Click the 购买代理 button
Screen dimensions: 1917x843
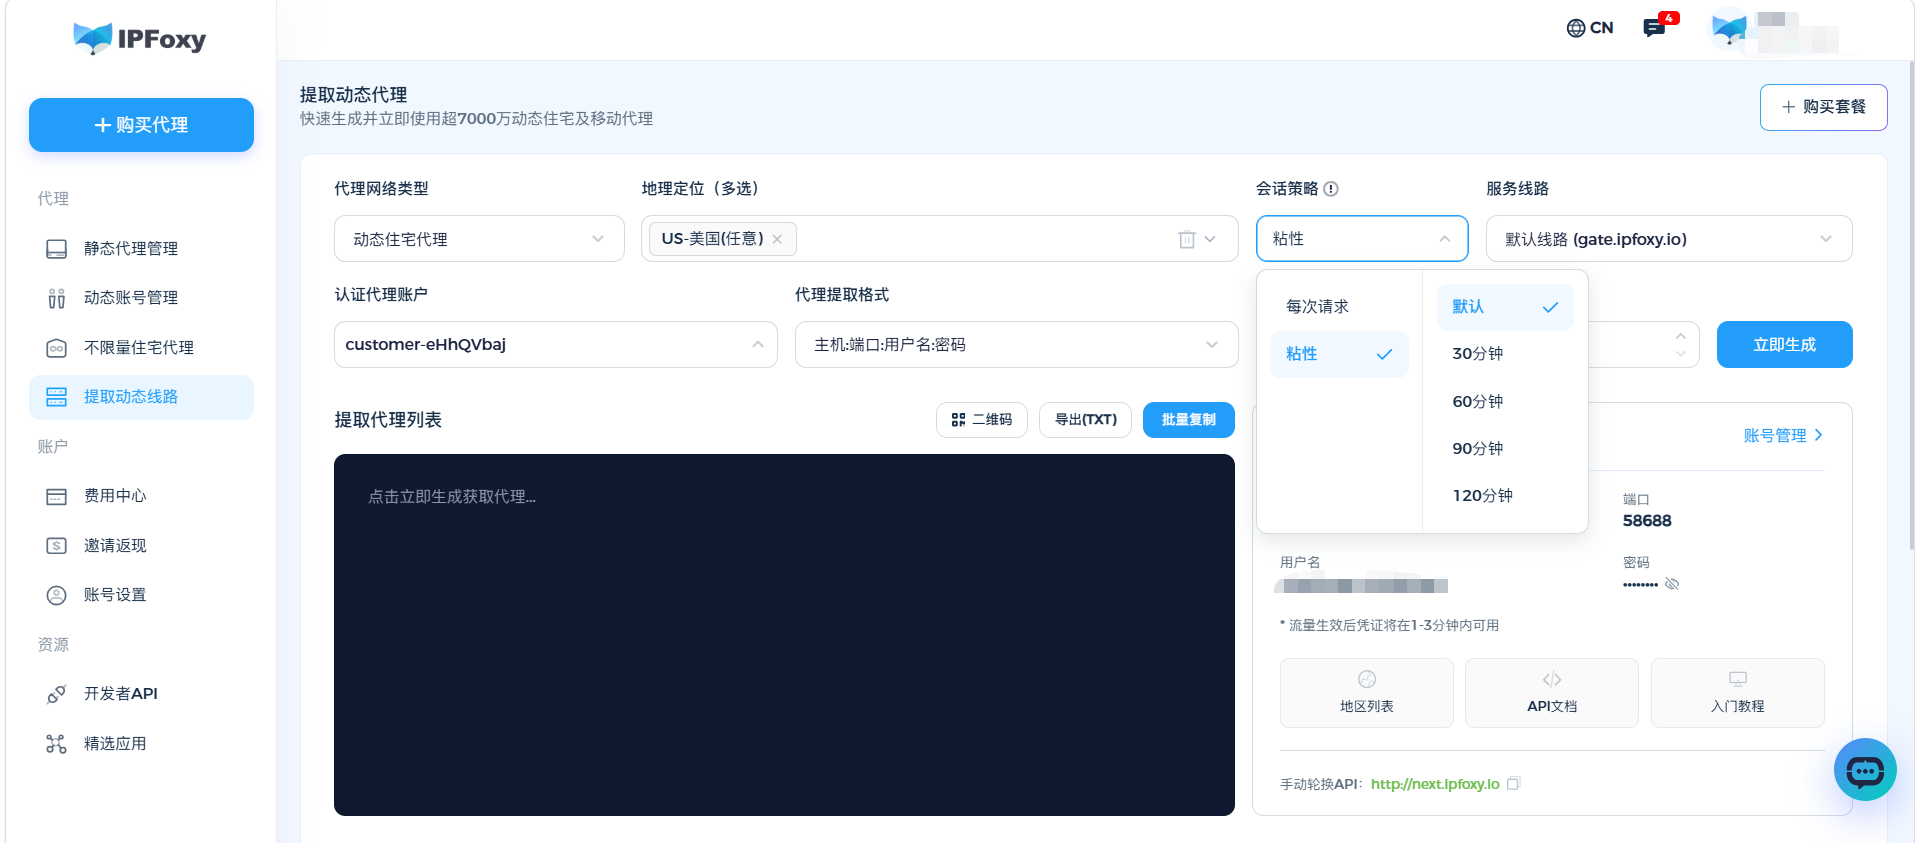[x=141, y=125]
